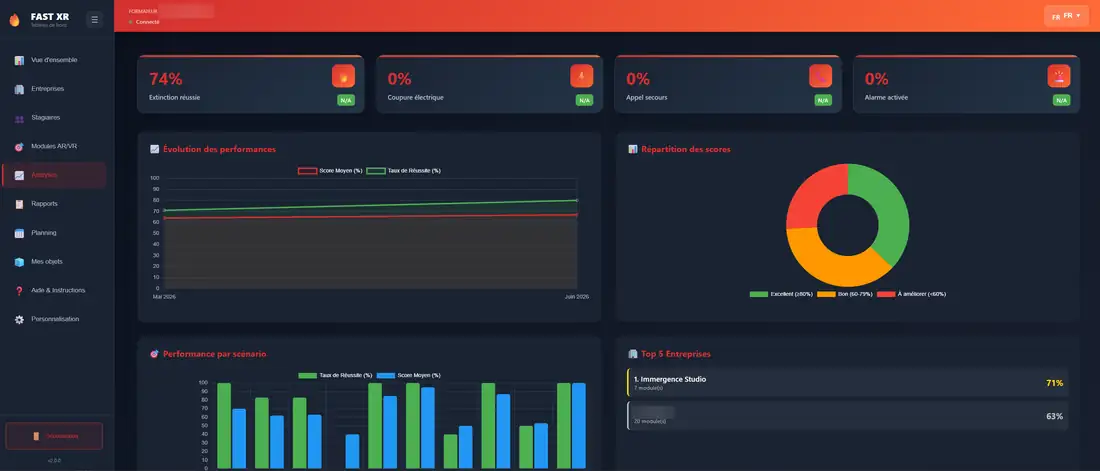Click the phone icon on Appel secours card
The height and width of the screenshot is (471, 1100).
tap(820, 76)
